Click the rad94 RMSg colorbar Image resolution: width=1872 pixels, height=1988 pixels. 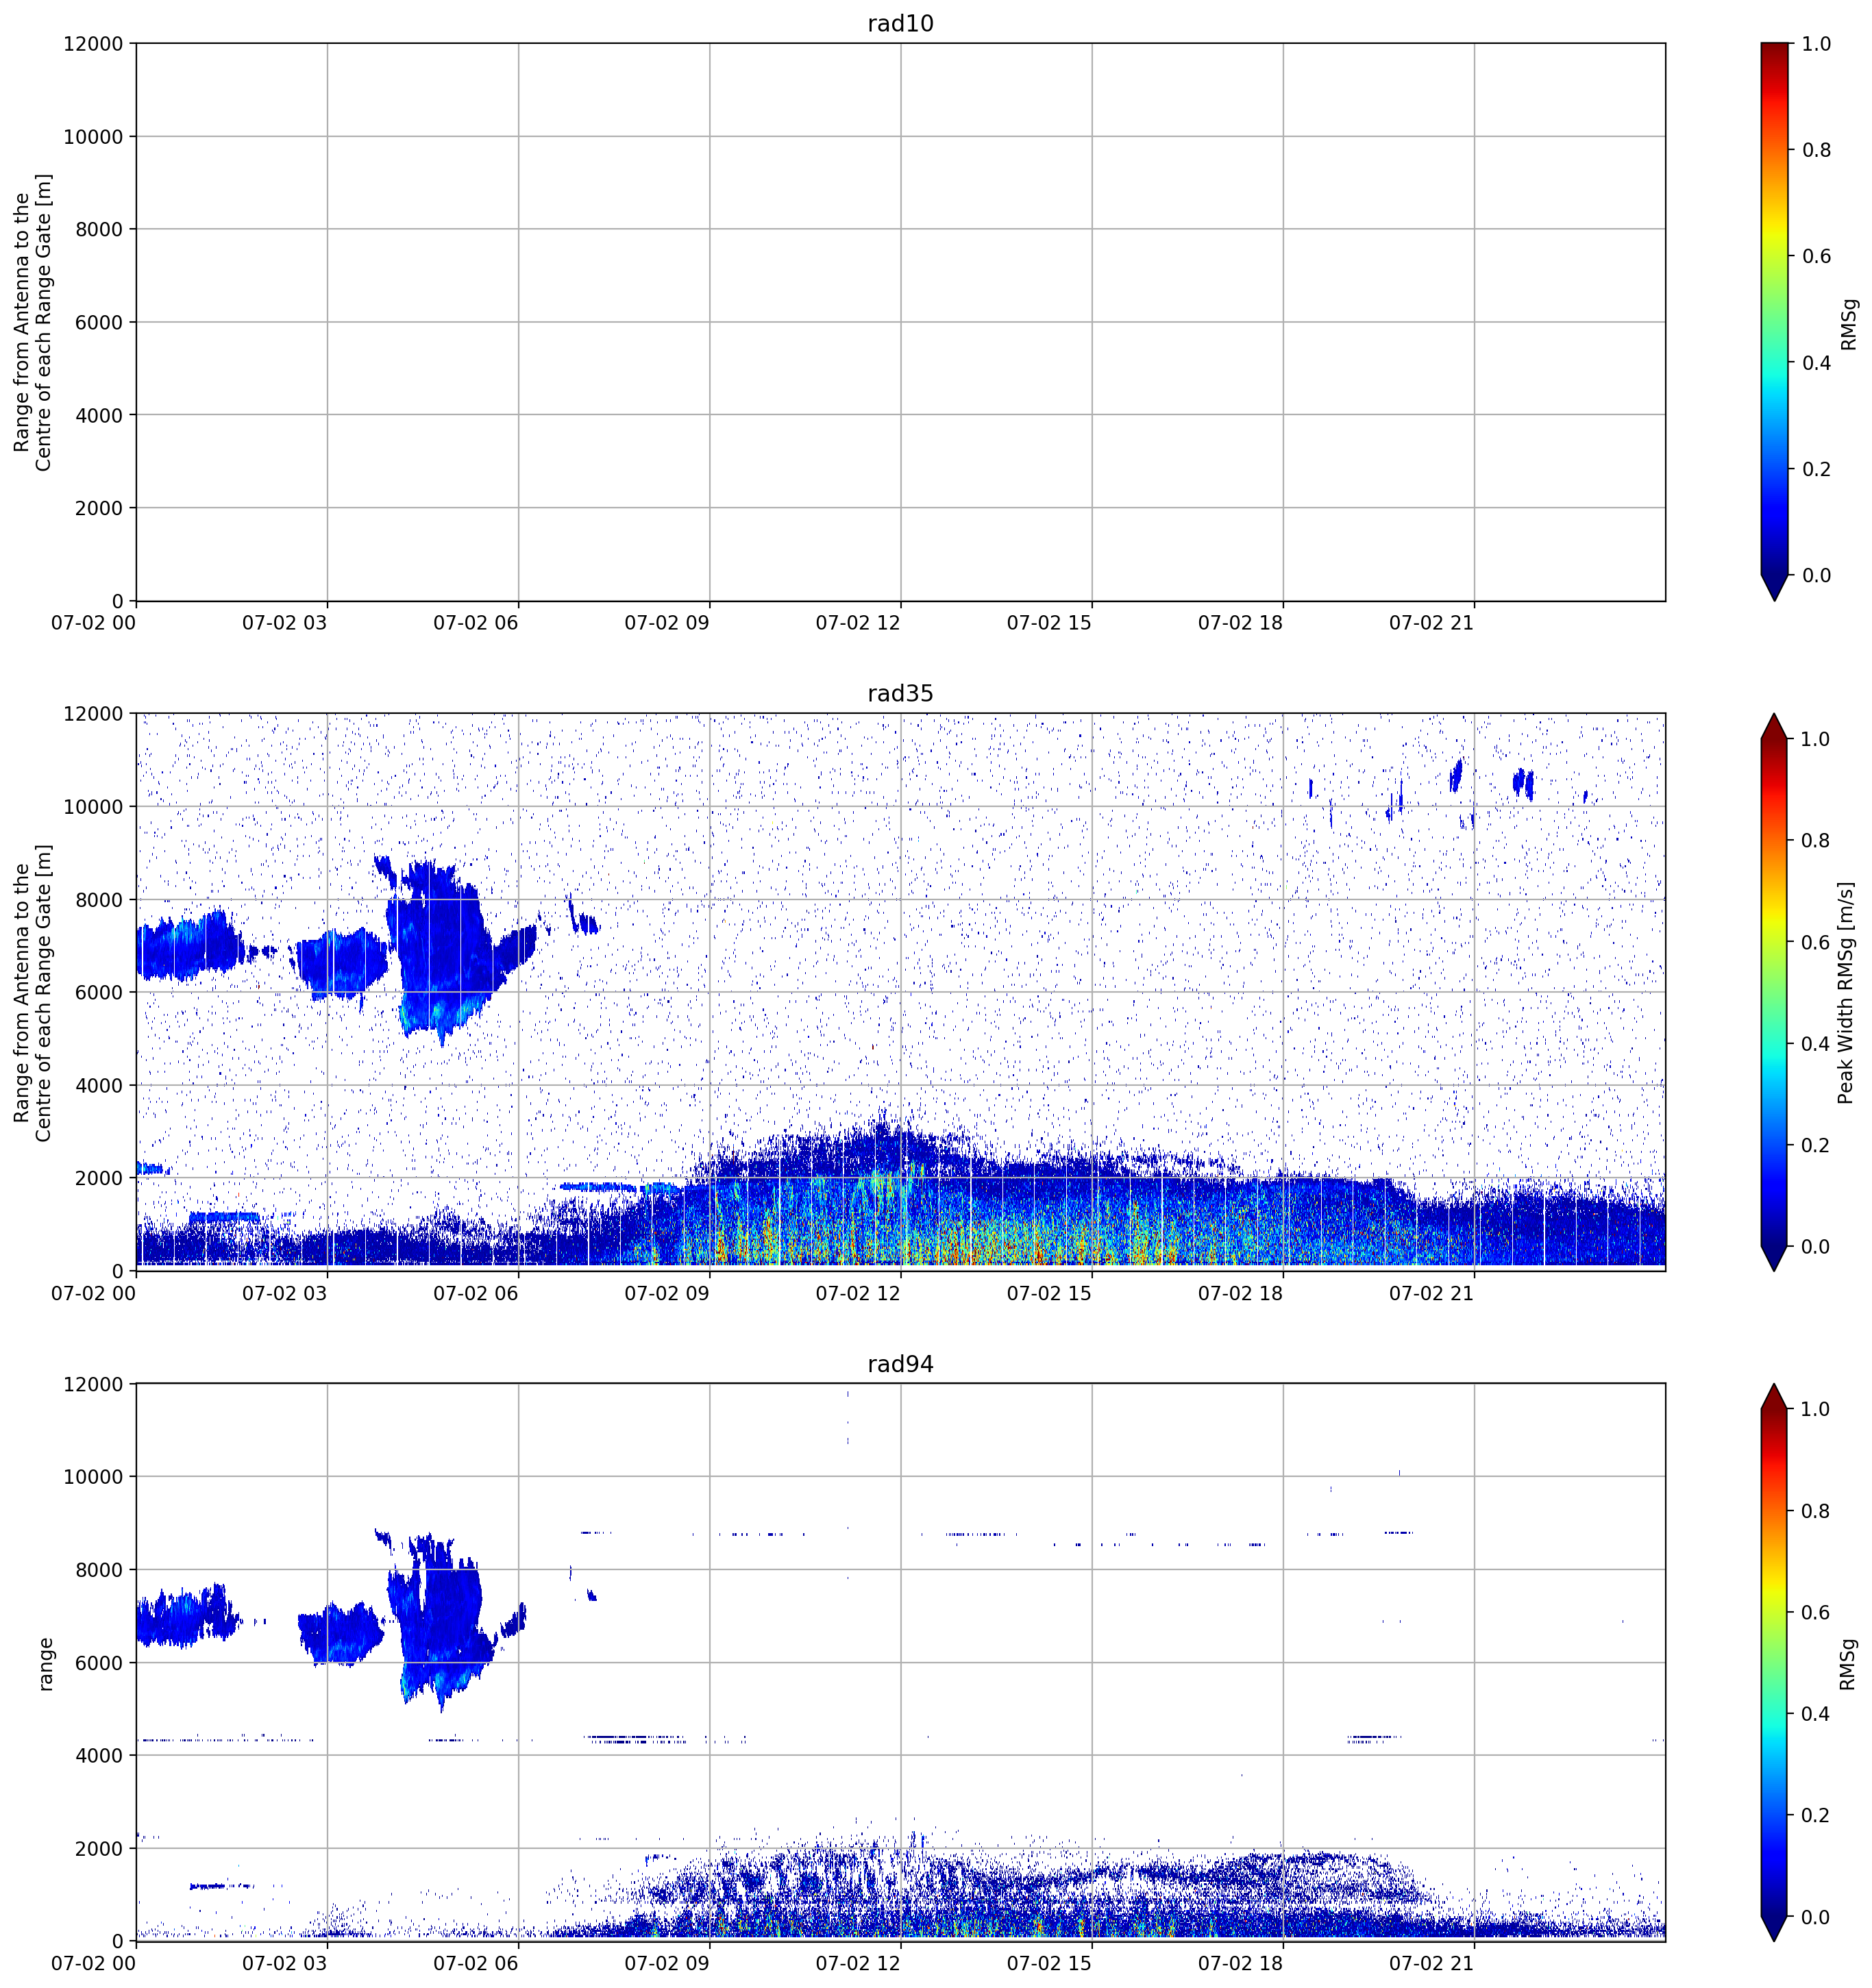tap(1774, 1662)
